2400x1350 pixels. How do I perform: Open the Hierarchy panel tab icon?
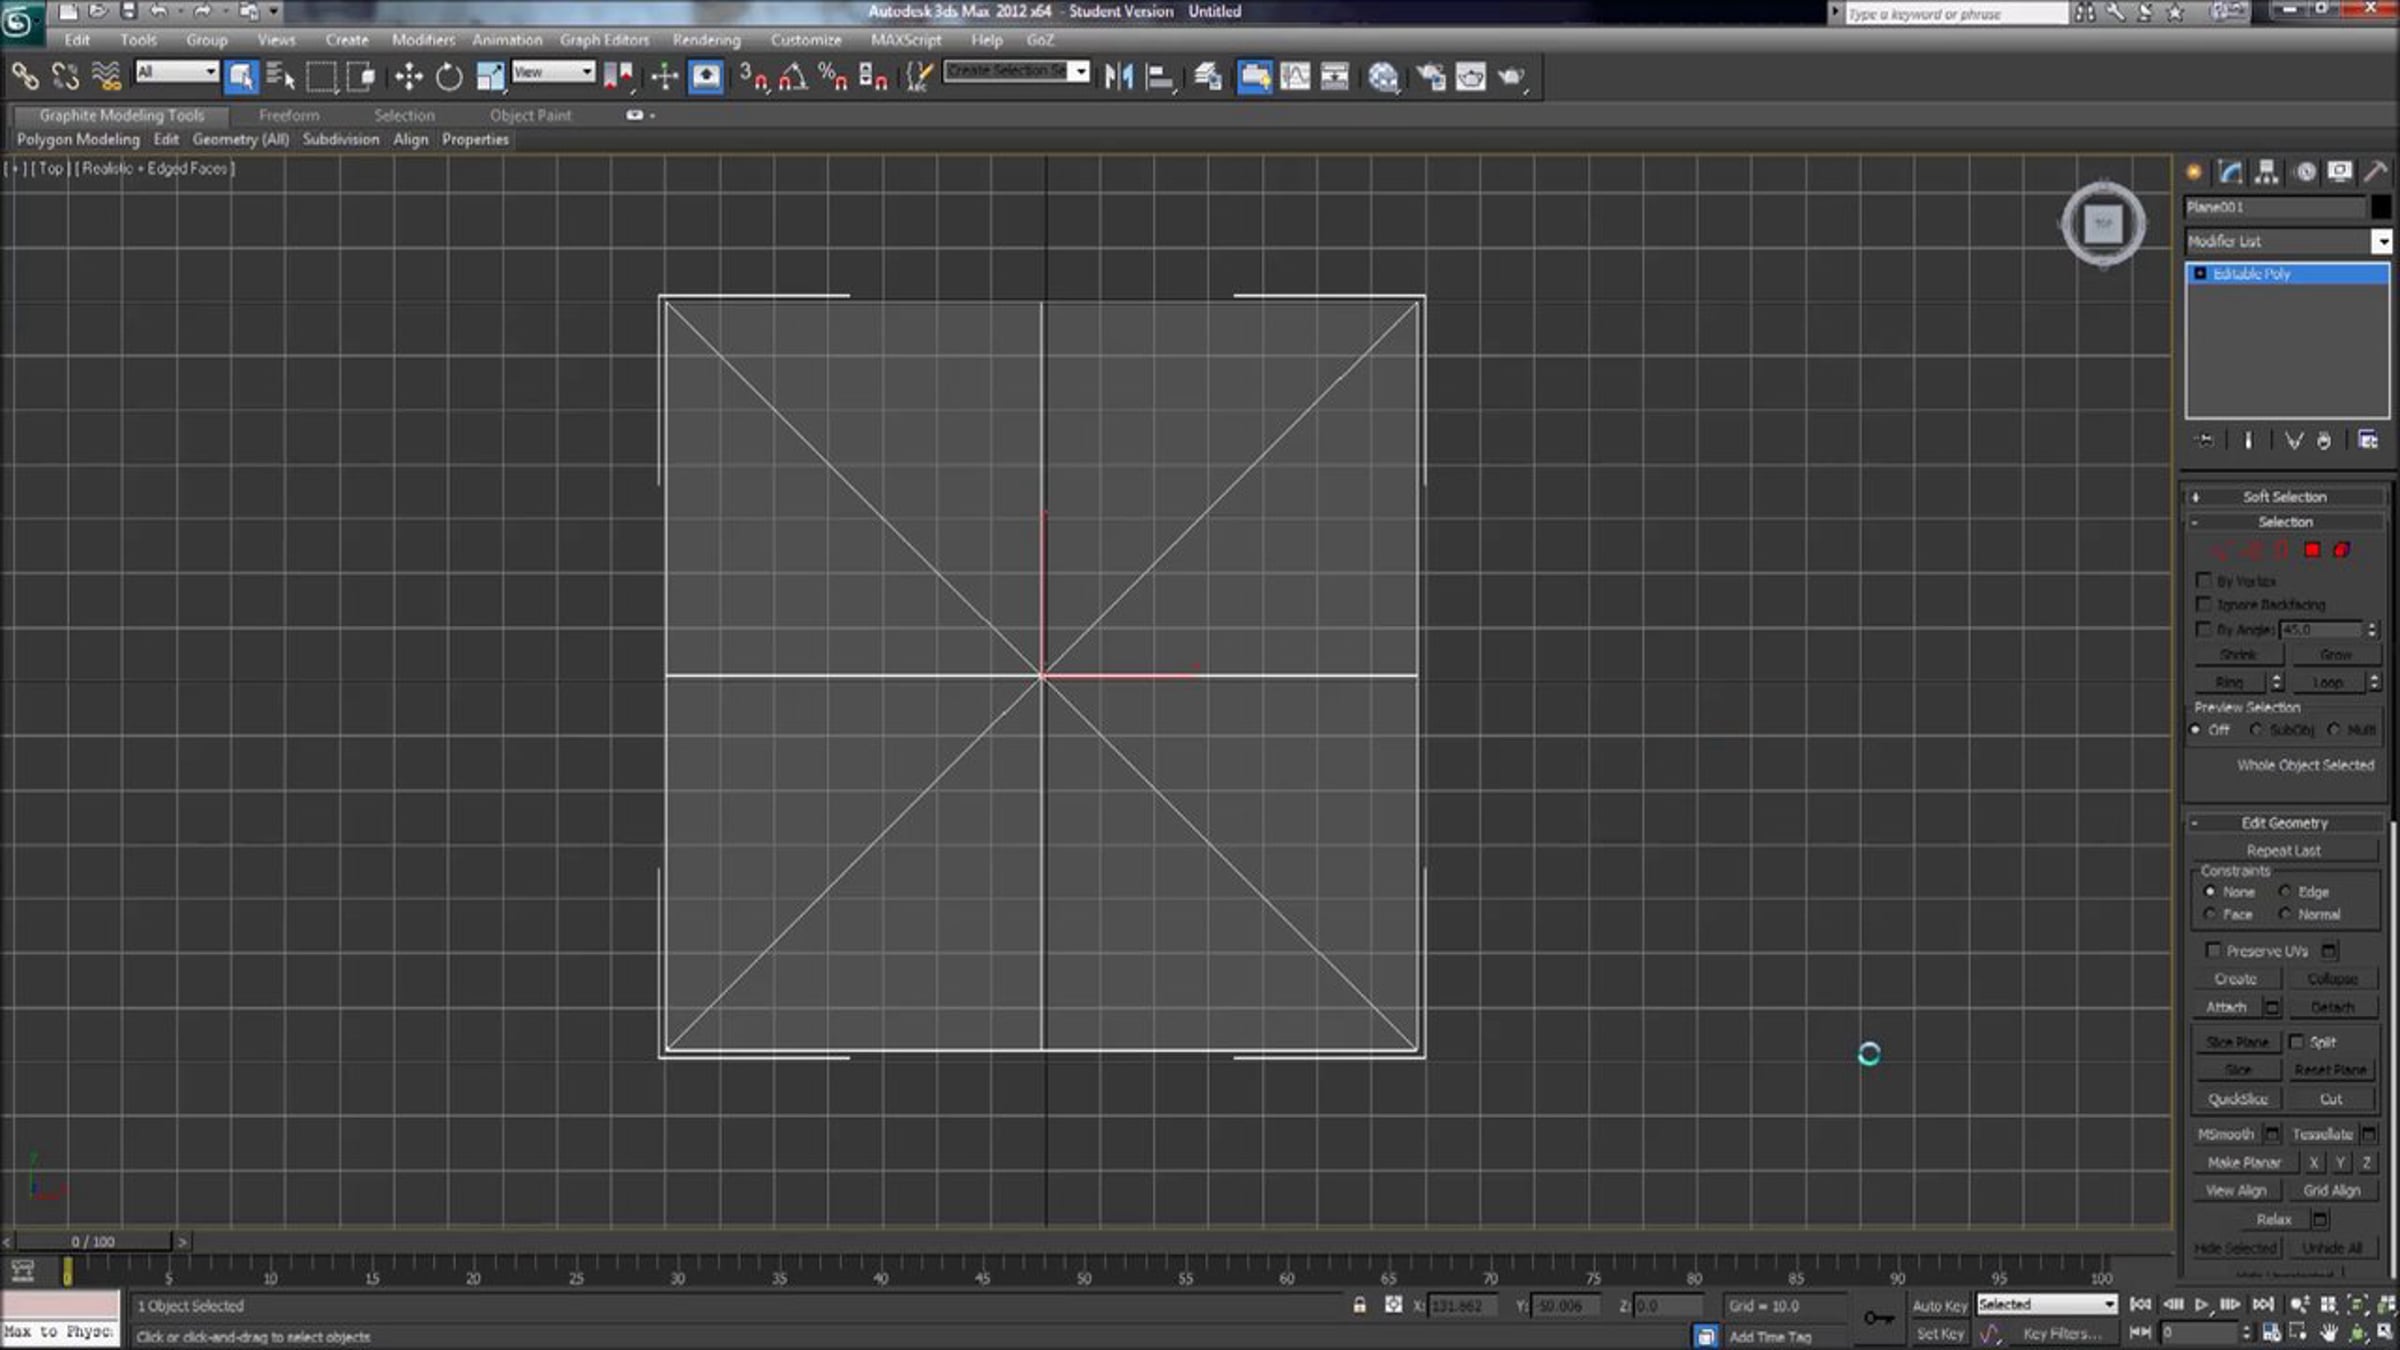coord(2267,172)
